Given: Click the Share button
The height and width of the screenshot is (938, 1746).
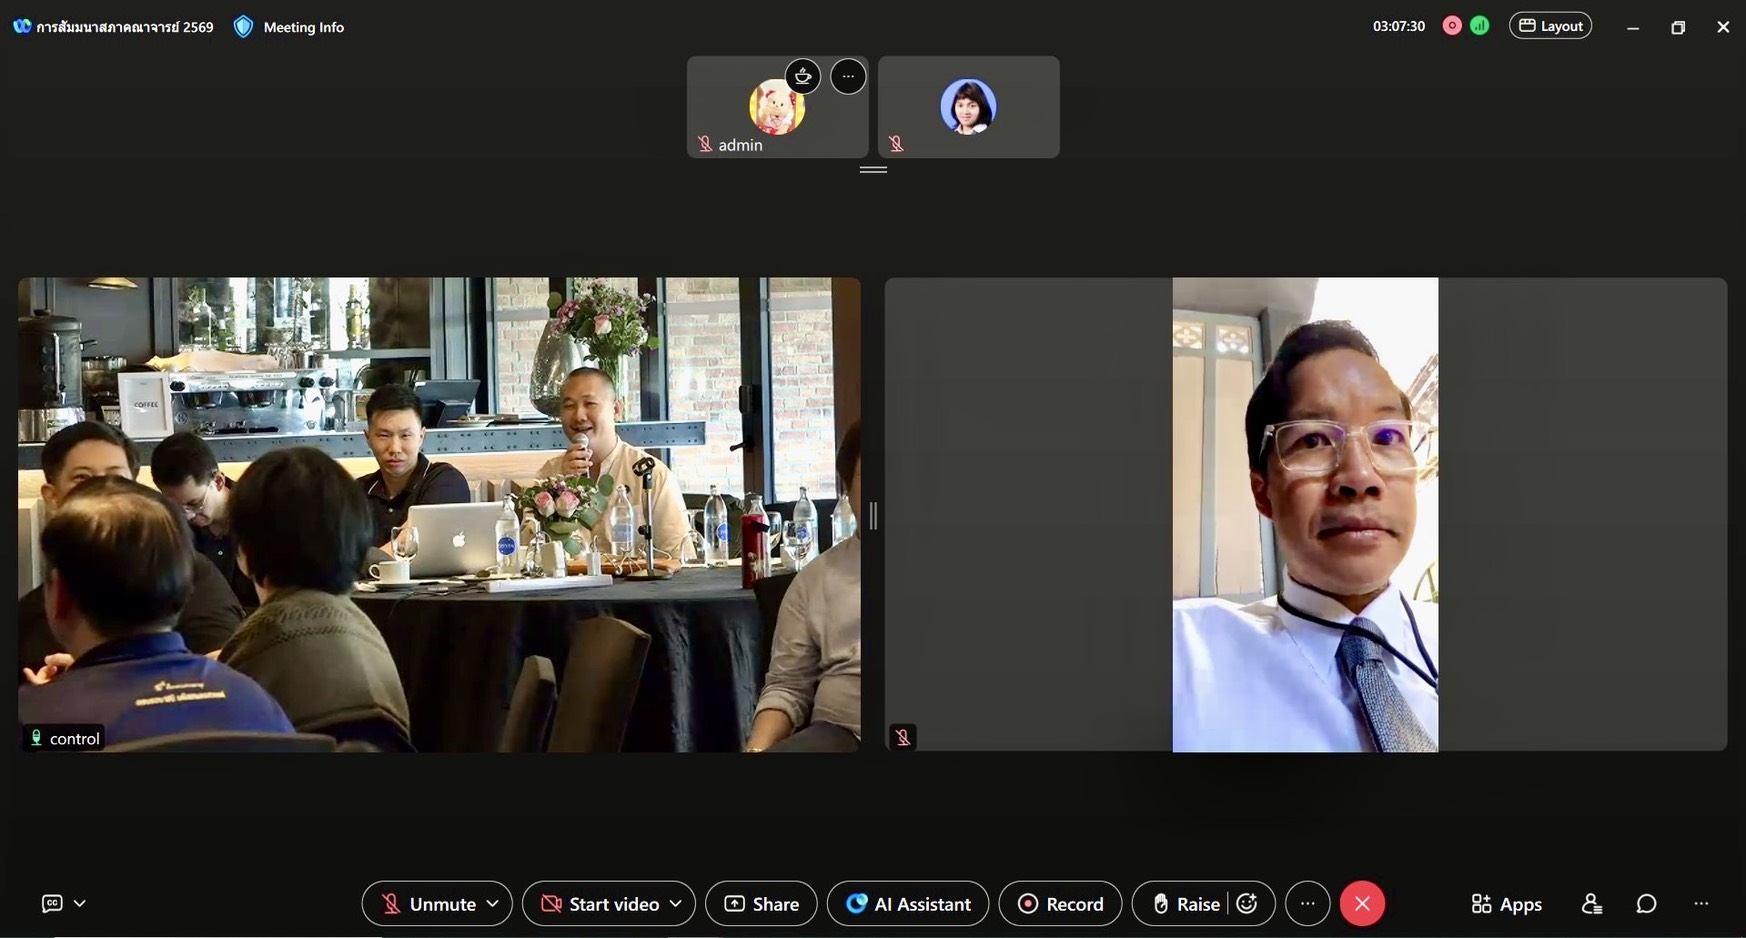Looking at the screenshot, I should (x=761, y=904).
